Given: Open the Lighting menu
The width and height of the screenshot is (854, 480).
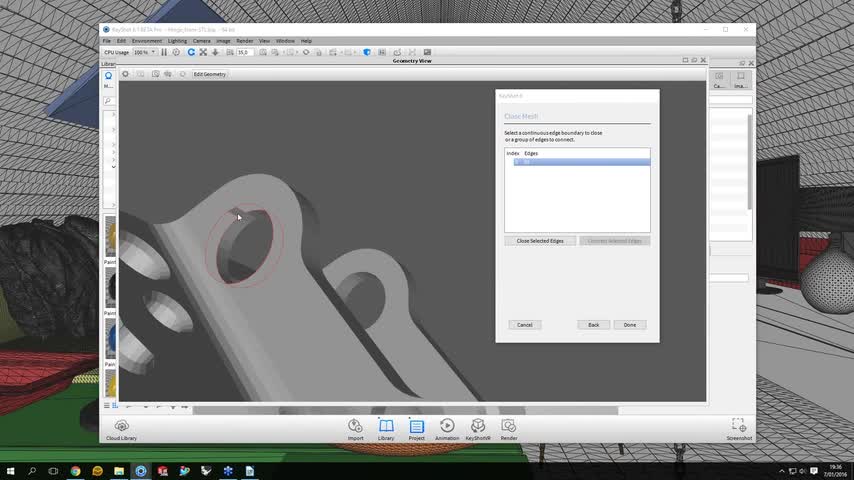Looking at the screenshot, I should (177, 41).
